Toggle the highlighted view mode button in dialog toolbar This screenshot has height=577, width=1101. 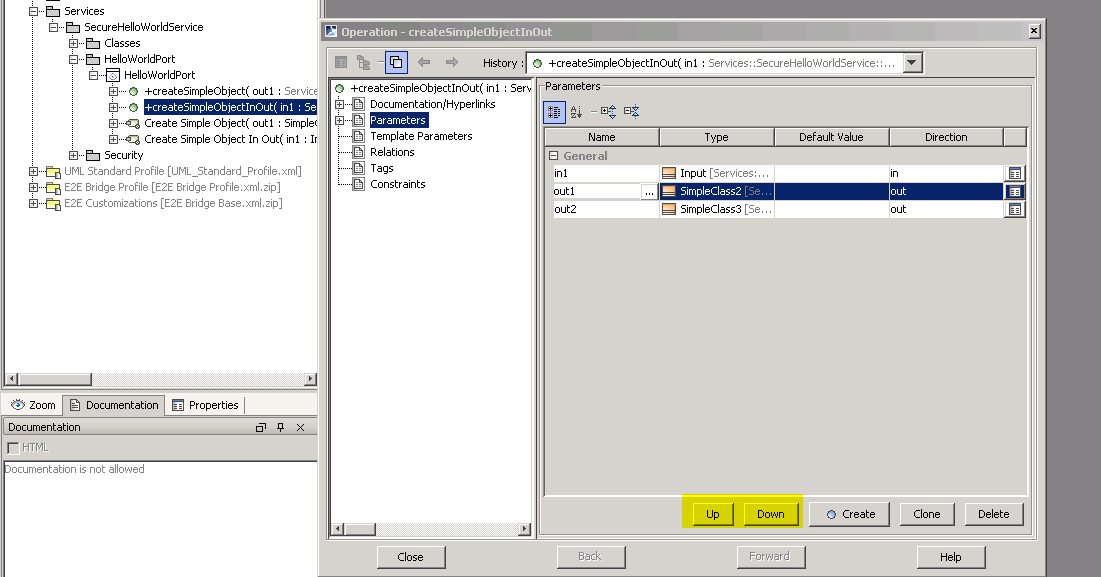396,62
